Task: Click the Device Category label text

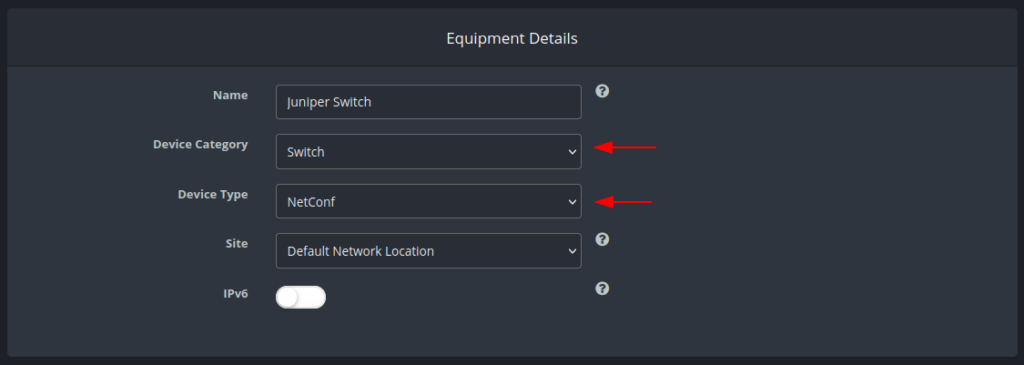Action: point(200,145)
